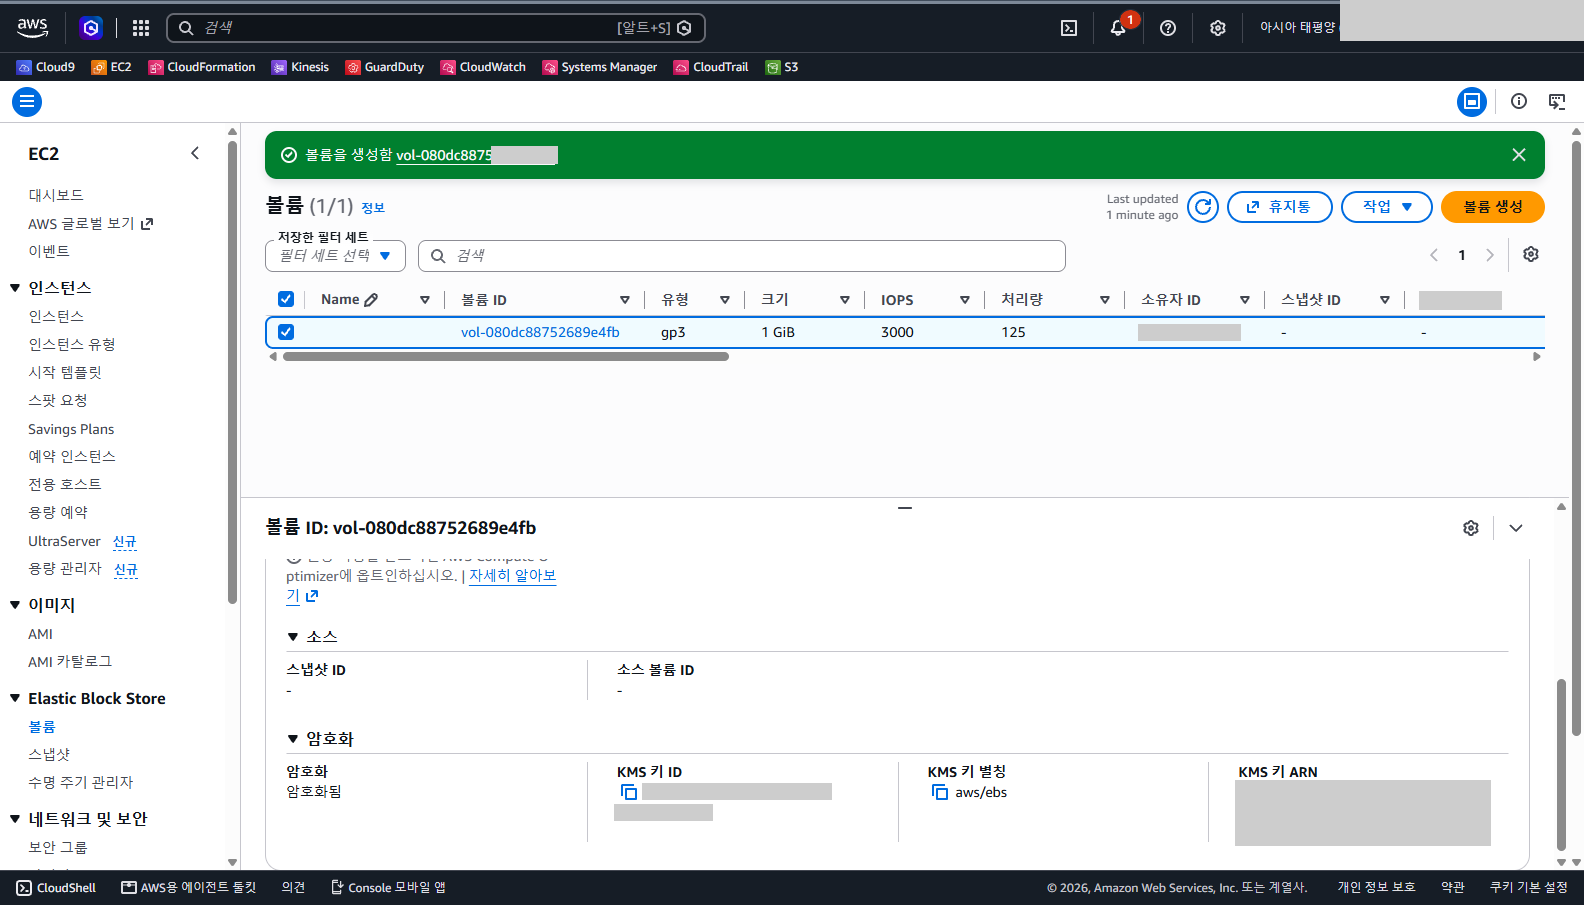Open the 작업 actions dropdown
Viewport: 1584px width, 905px height.
[x=1387, y=207]
